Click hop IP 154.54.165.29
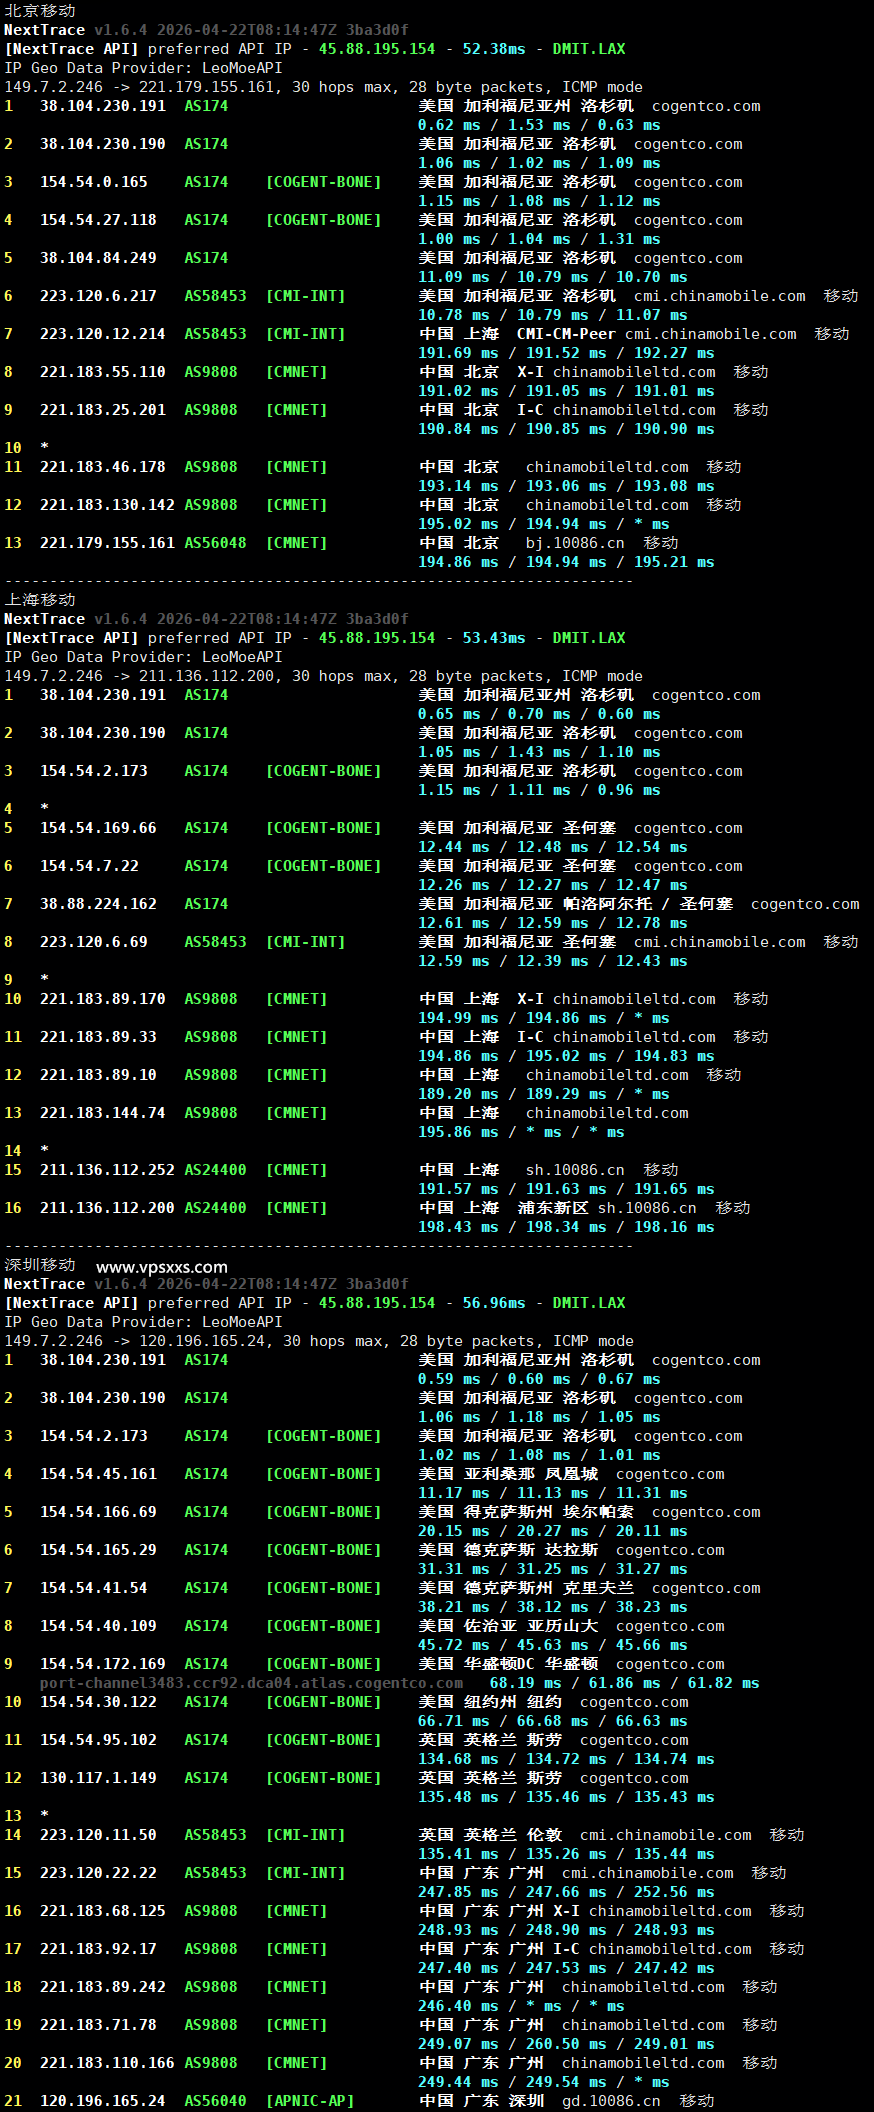874x2112 pixels. [98, 1550]
